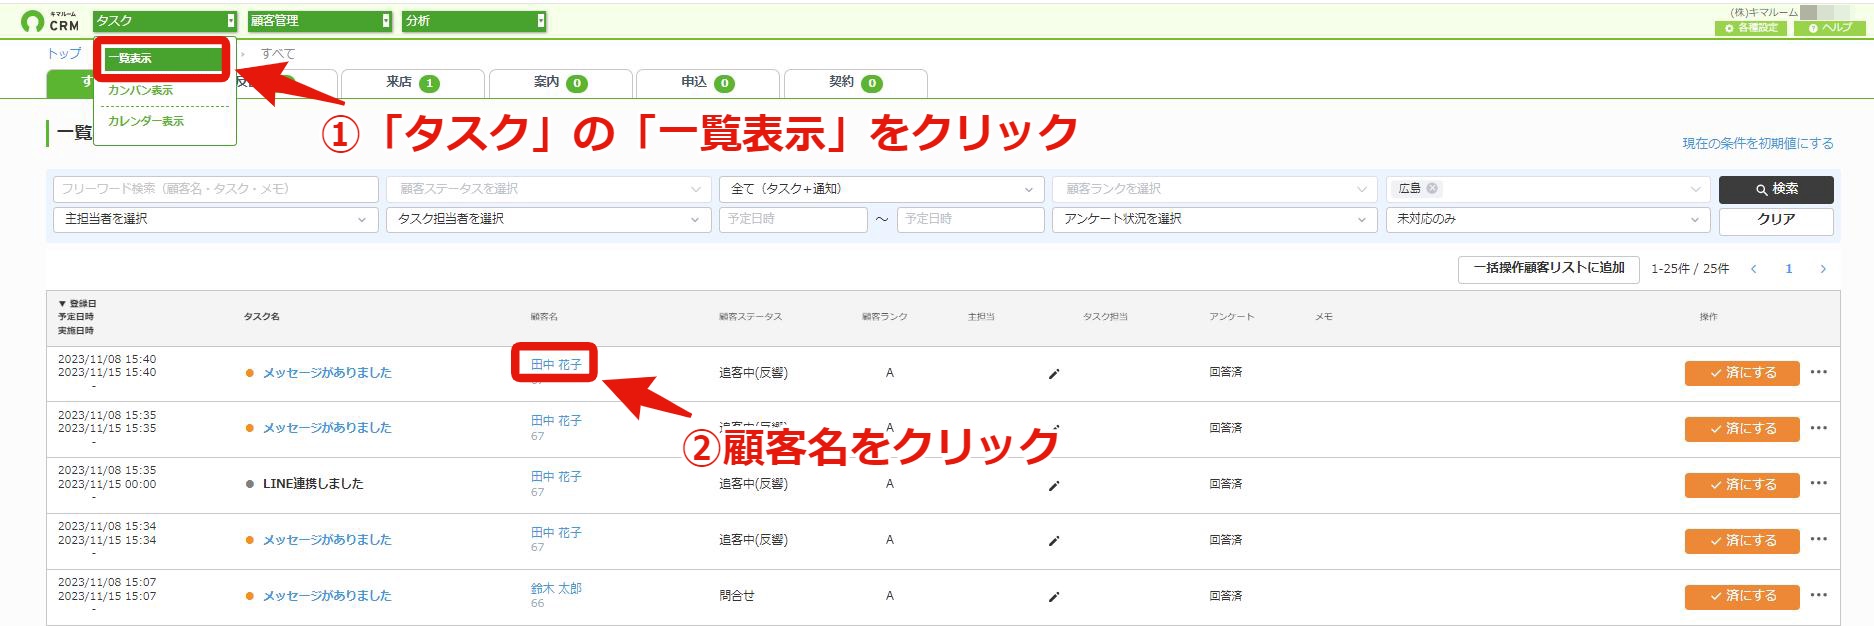Click the LINE連携しました task name
1874x626 pixels.
click(313, 484)
